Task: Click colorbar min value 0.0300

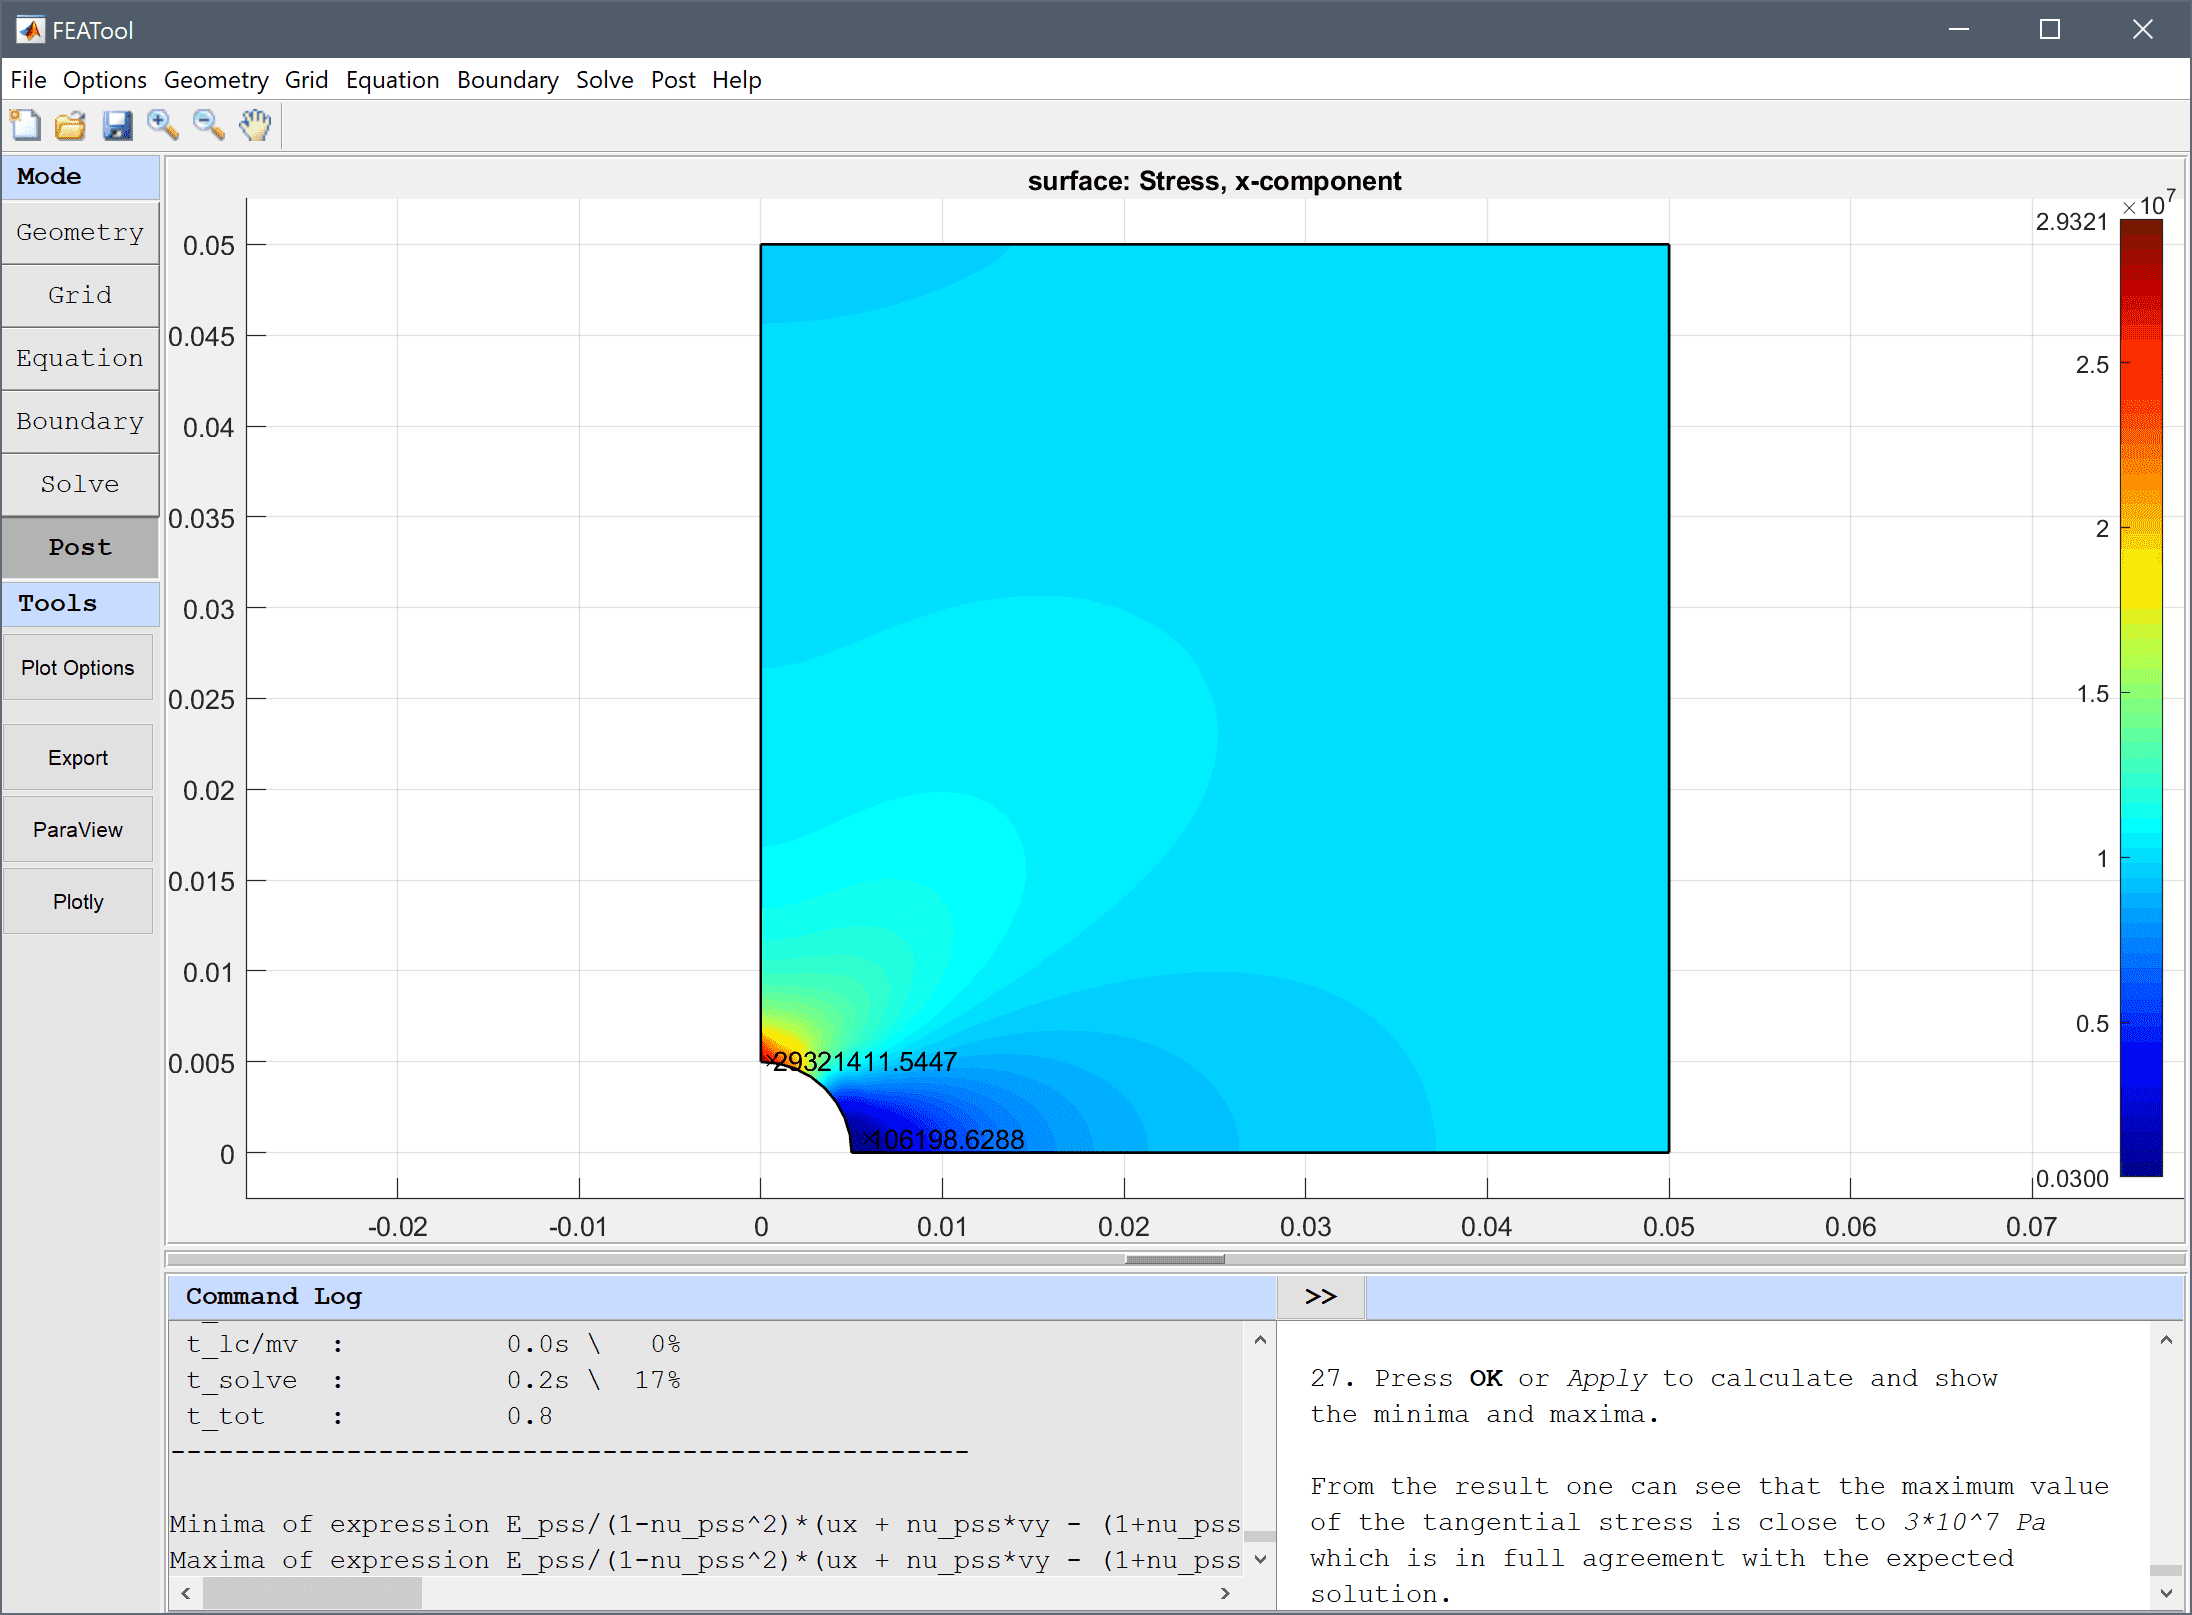Action: [x=2072, y=1178]
